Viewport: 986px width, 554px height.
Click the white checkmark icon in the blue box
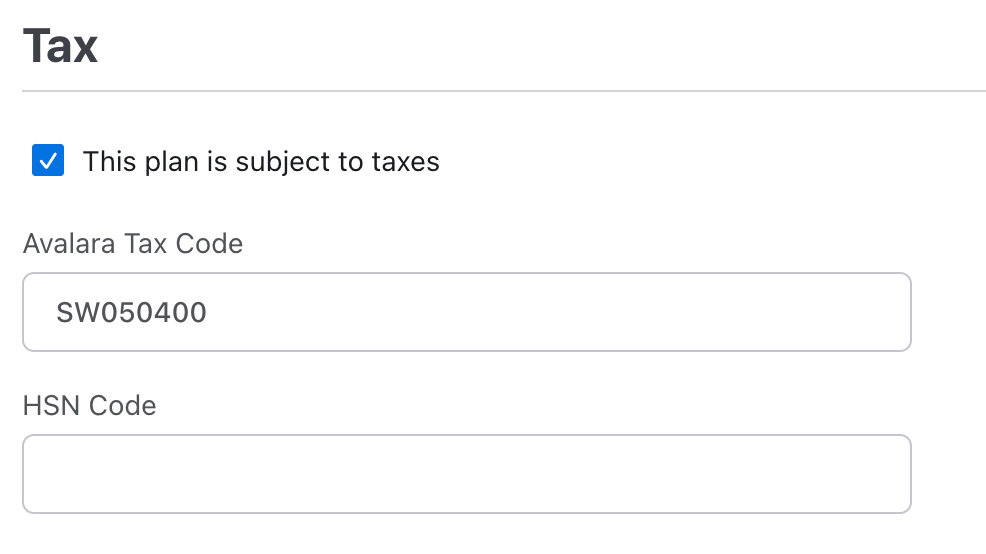(x=48, y=161)
